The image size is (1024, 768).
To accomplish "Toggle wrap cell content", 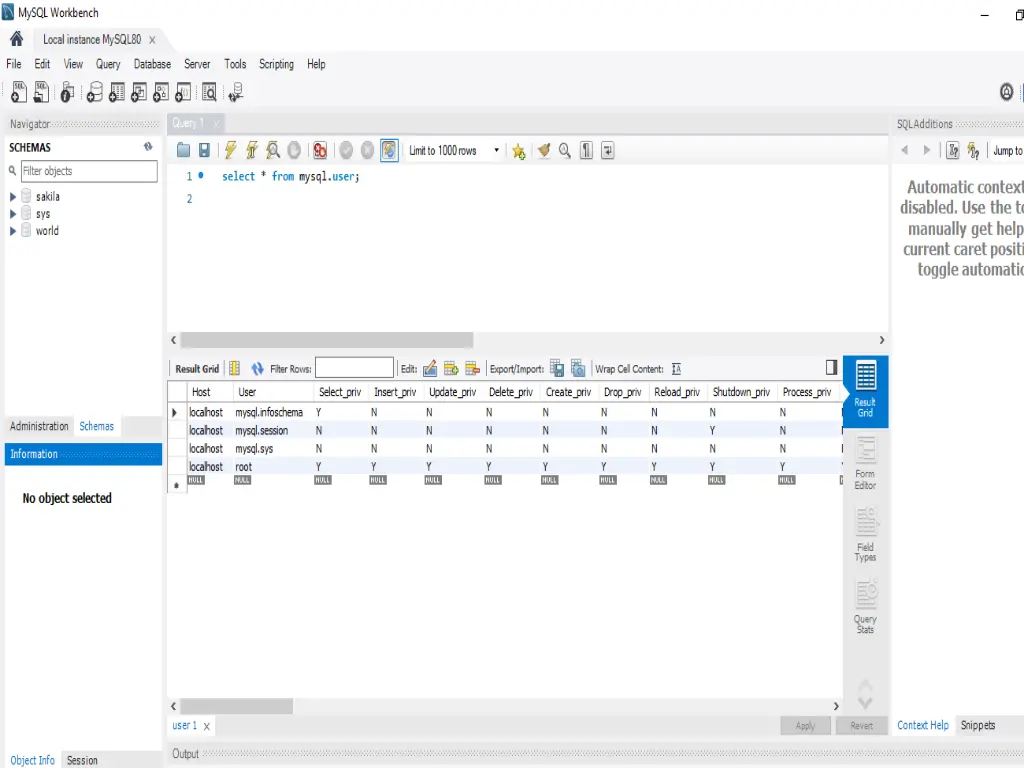I will tap(677, 369).
